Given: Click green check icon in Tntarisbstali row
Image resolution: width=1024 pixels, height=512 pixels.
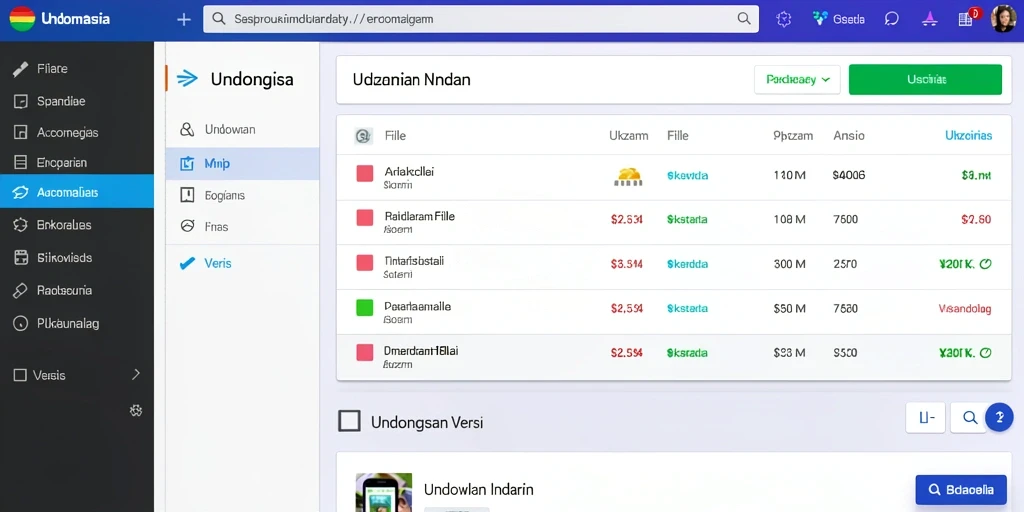Looking at the screenshot, I should (x=986, y=264).
